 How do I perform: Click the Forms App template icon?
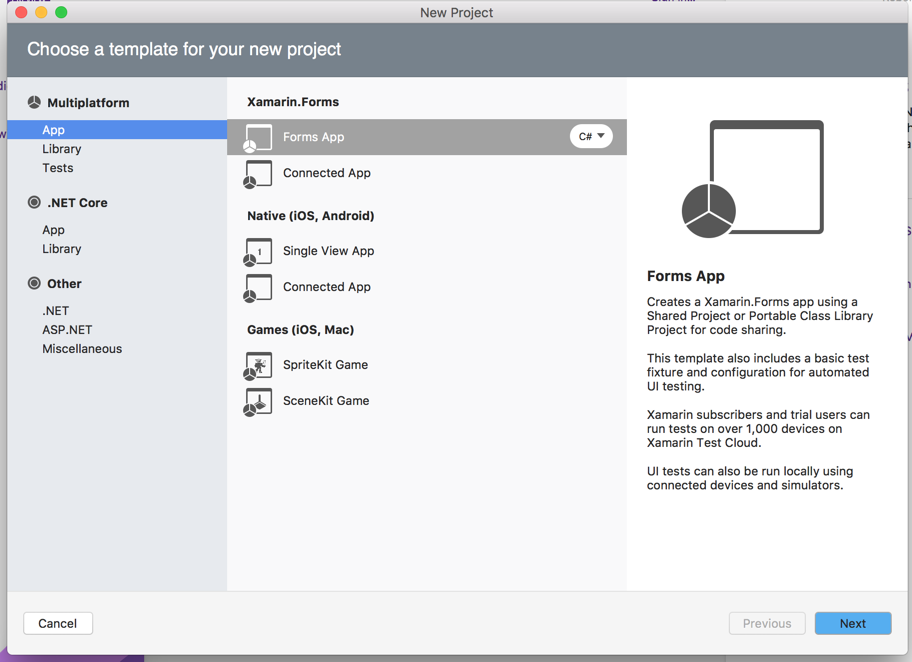pyautogui.click(x=258, y=138)
